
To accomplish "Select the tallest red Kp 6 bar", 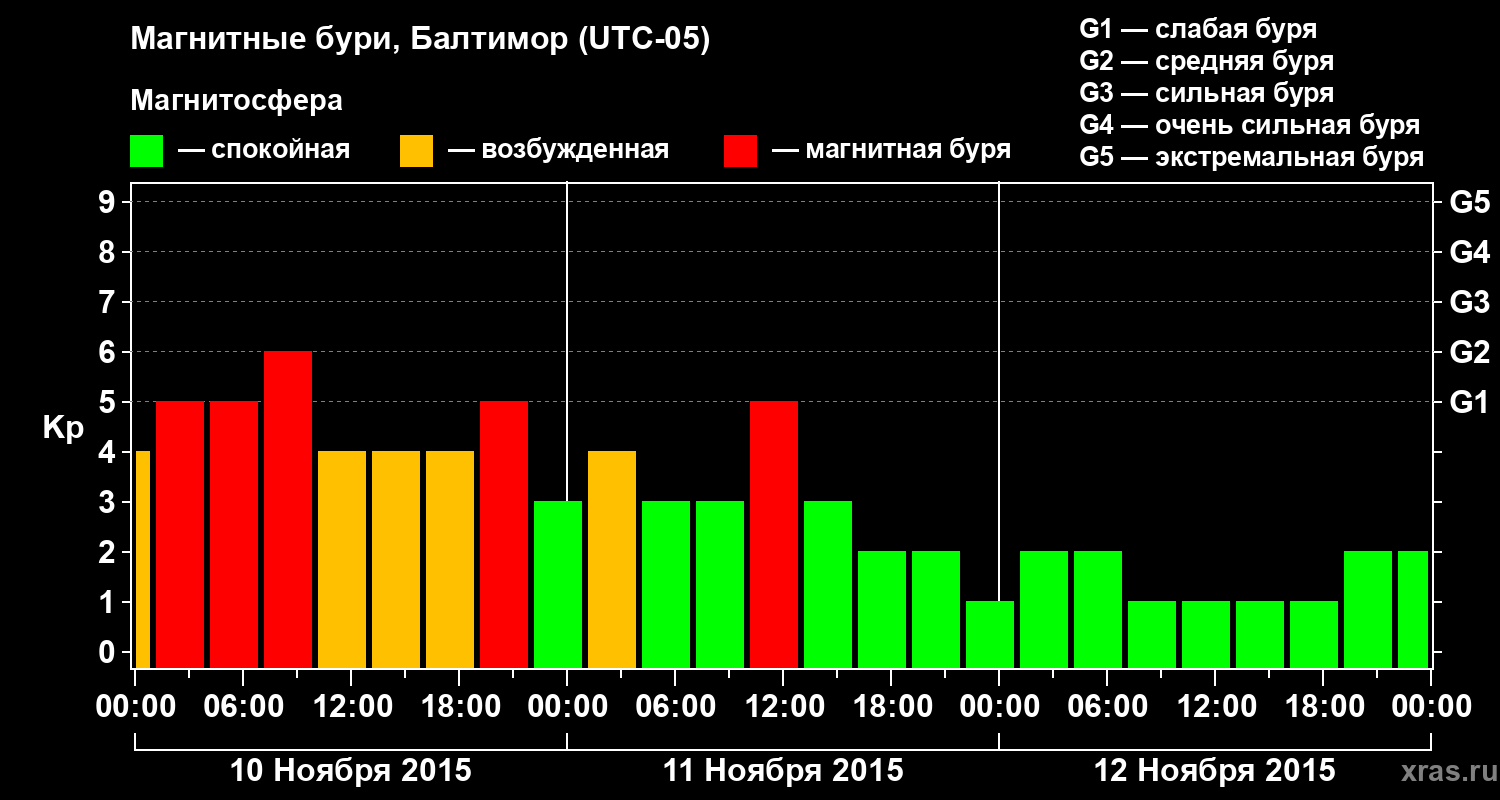I will pyautogui.click(x=288, y=509).
